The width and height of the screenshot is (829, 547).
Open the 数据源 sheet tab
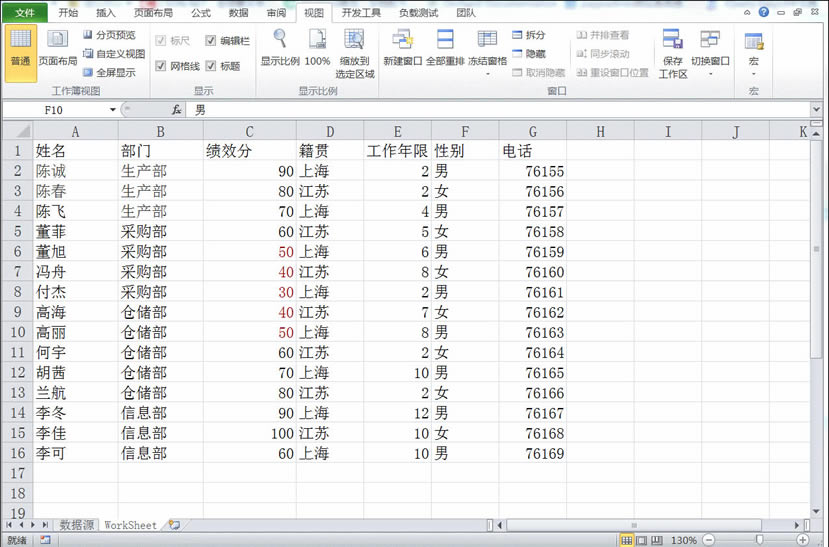pos(77,525)
